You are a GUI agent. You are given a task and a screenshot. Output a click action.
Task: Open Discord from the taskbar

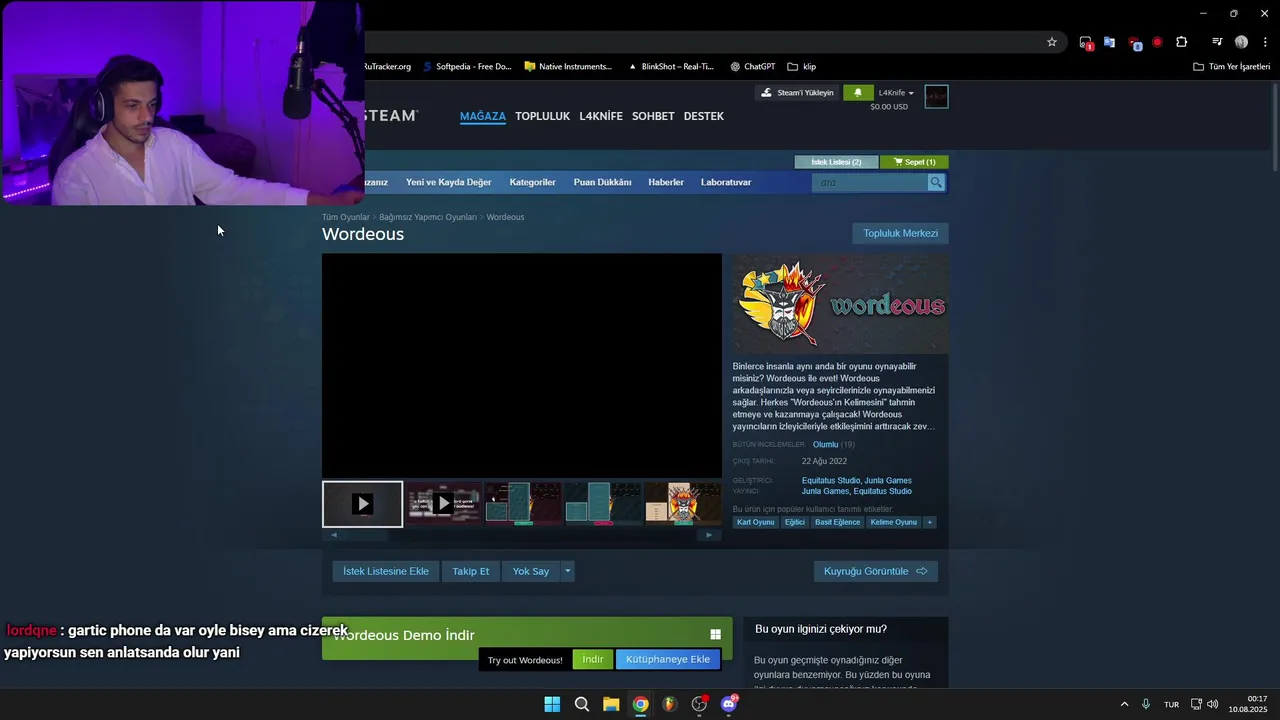pos(729,704)
